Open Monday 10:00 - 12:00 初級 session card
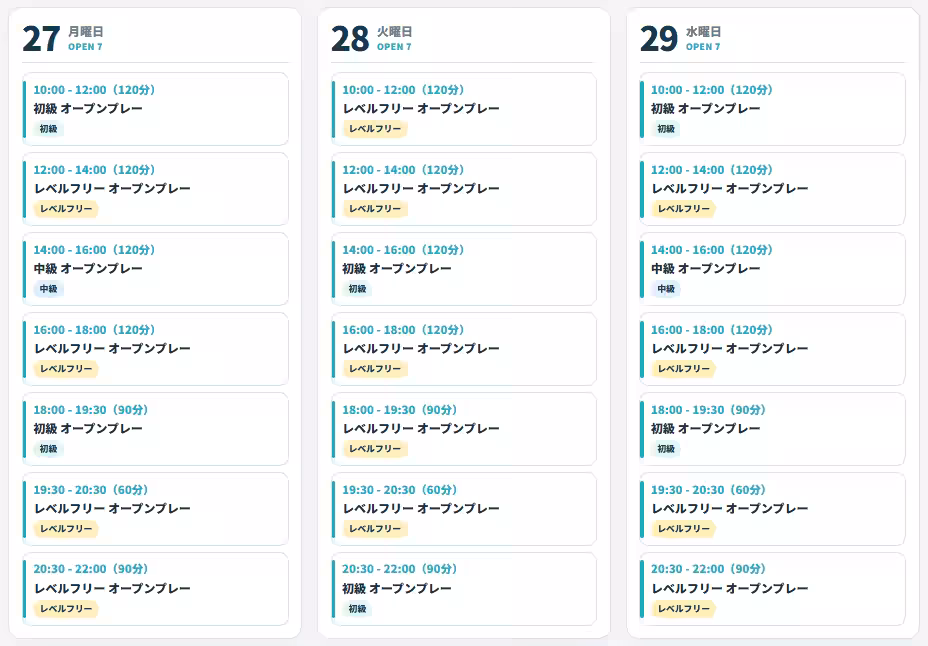Image resolution: width=928 pixels, height=646 pixels. [x=155, y=109]
